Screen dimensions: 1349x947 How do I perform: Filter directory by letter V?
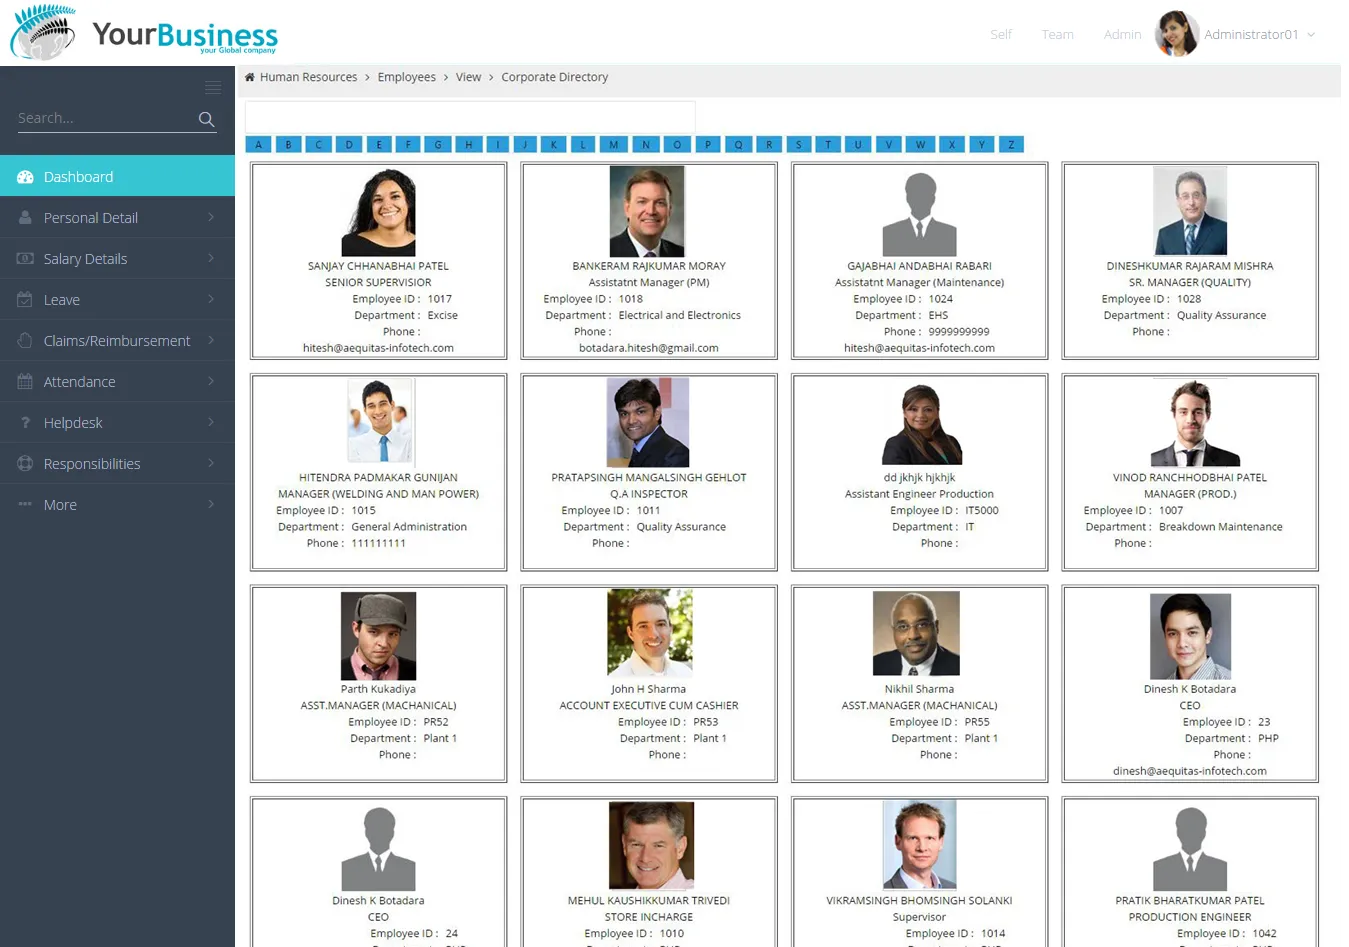point(888,145)
